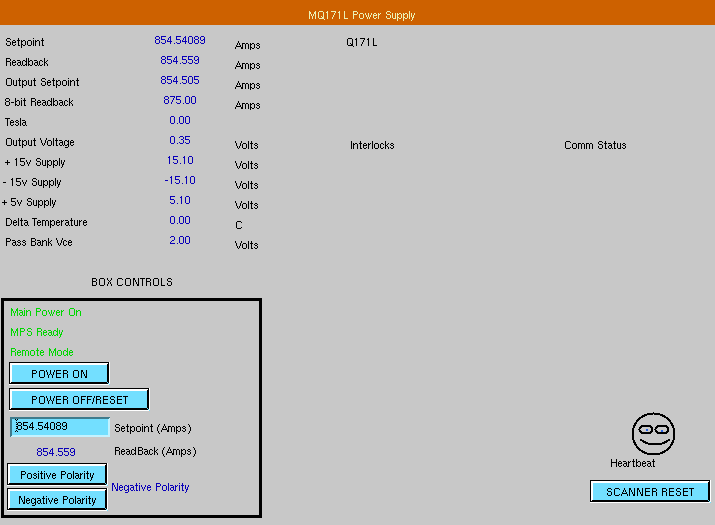Click the Heartbeat smiley face icon
Screen dimensions: 715x525
point(653,434)
